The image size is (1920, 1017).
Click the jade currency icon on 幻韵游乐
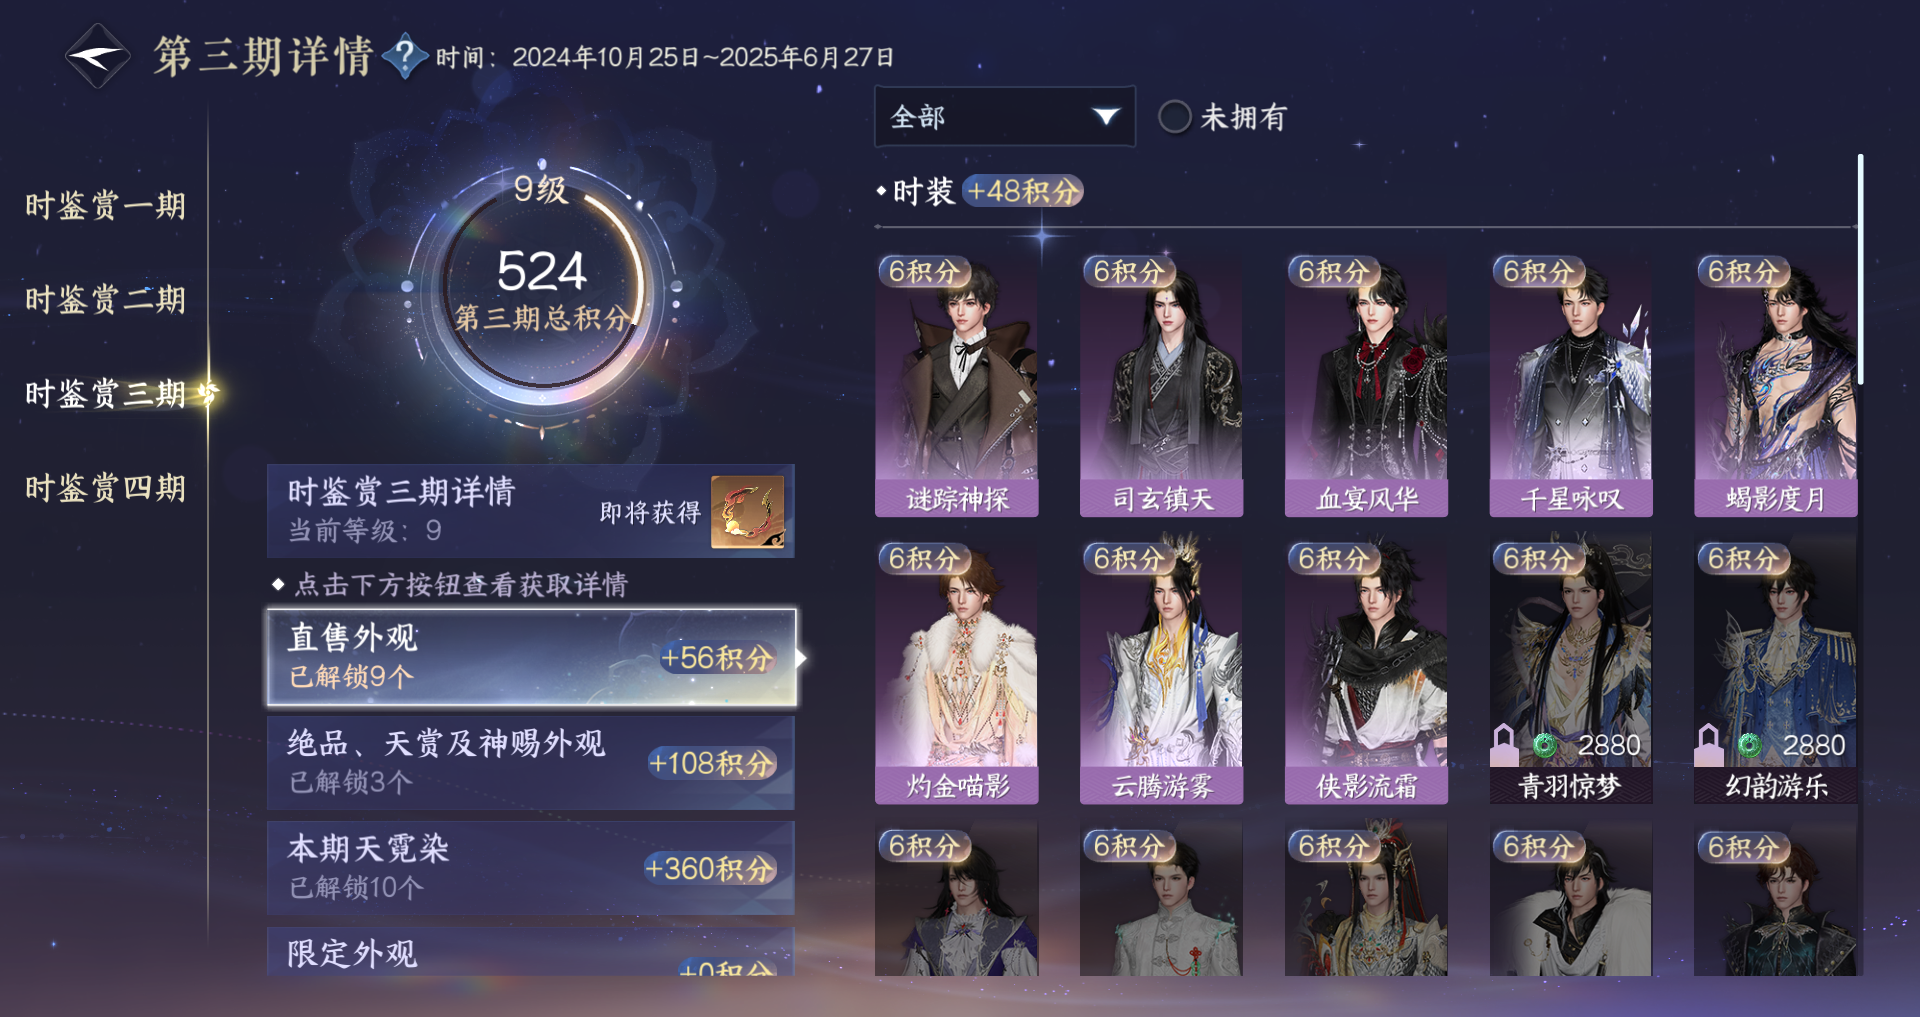pyautogui.click(x=1749, y=745)
